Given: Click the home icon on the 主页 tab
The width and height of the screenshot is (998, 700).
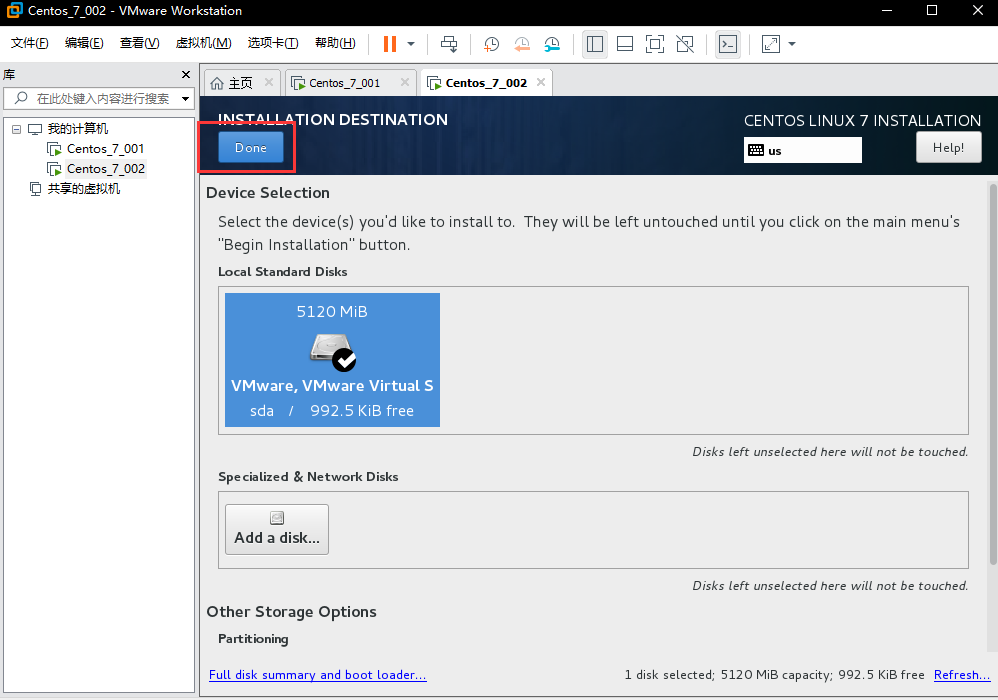Looking at the screenshot, I should [217, 83].
